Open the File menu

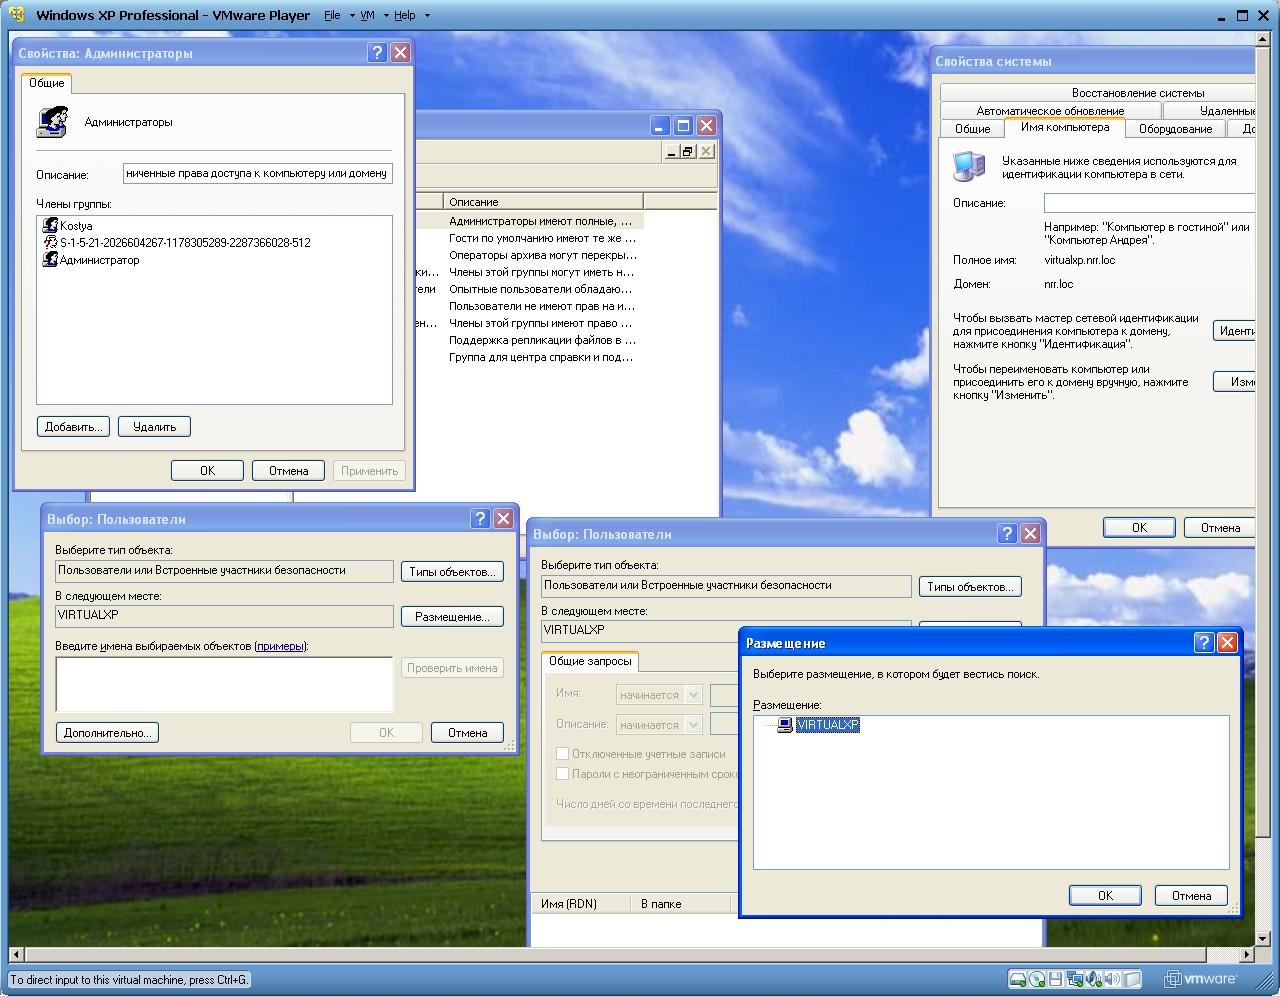pyautogui.click(x=332, y=15)
